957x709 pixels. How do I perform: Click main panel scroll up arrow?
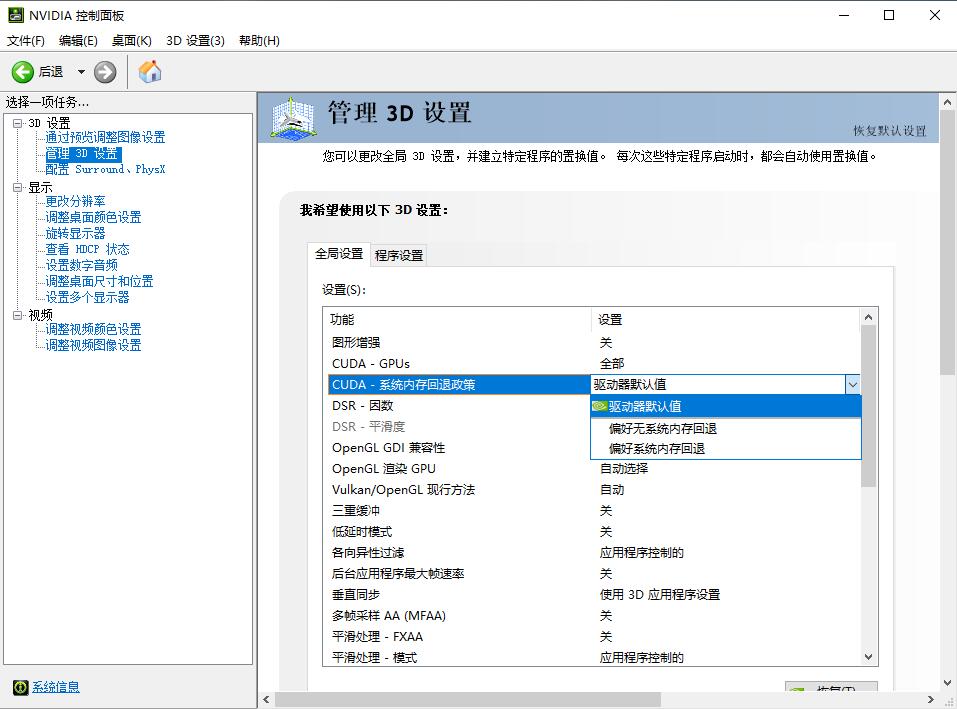click(947, 102)
